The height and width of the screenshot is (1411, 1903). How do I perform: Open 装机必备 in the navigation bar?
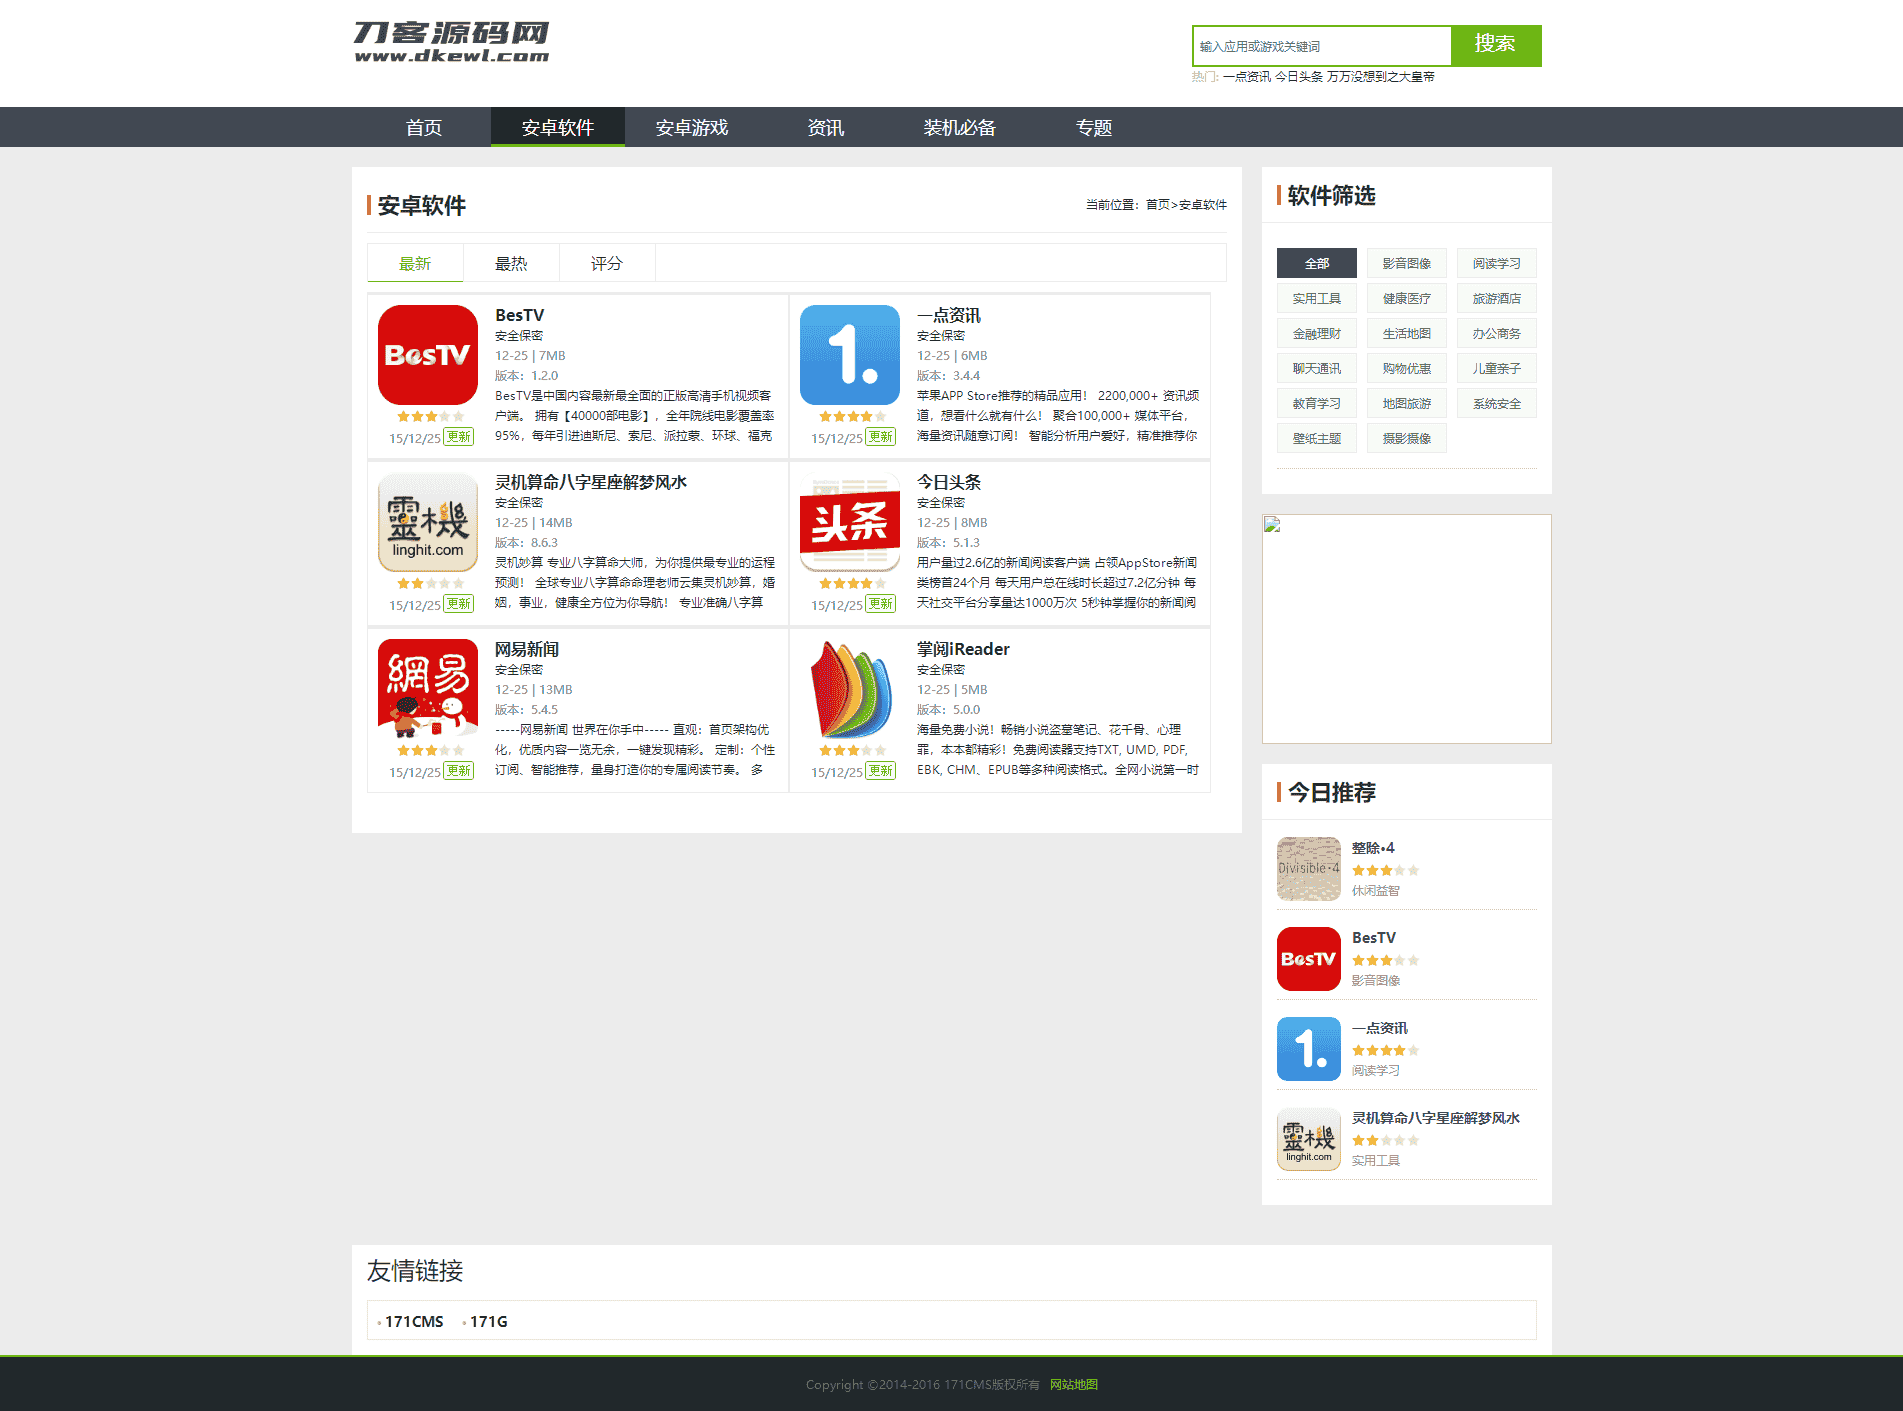click(x=960, y=127)
